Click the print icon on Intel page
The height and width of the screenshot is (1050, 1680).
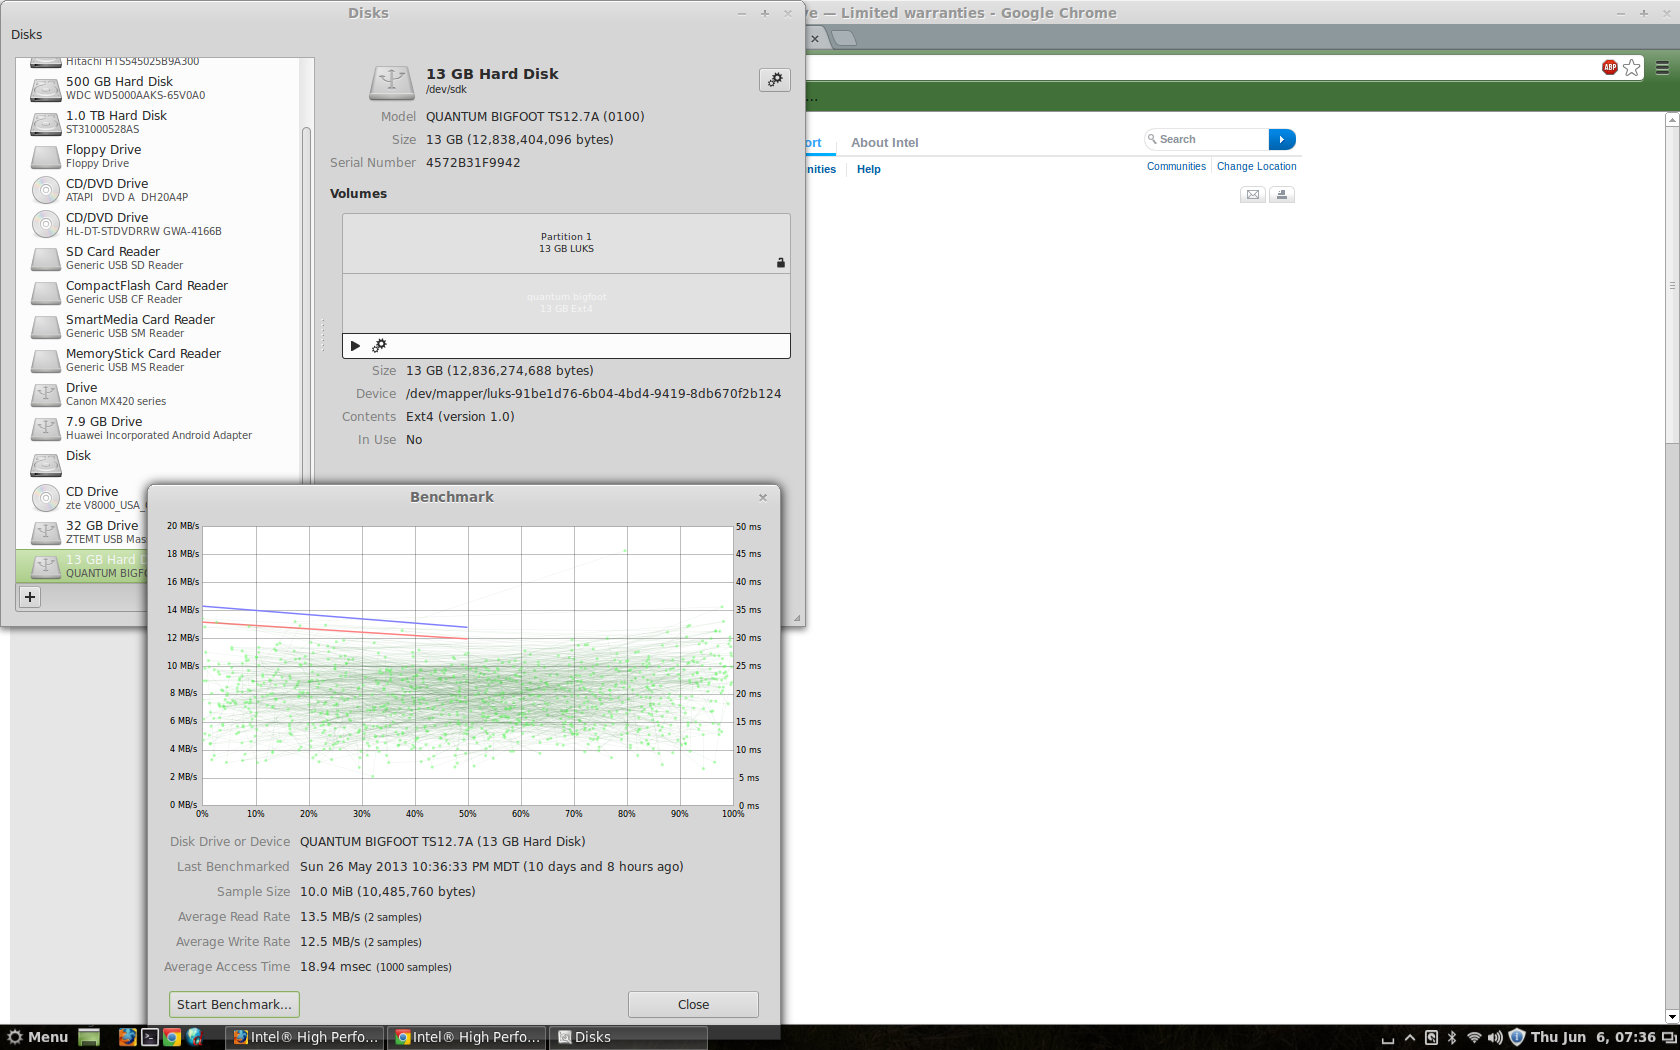point(1282,195)
